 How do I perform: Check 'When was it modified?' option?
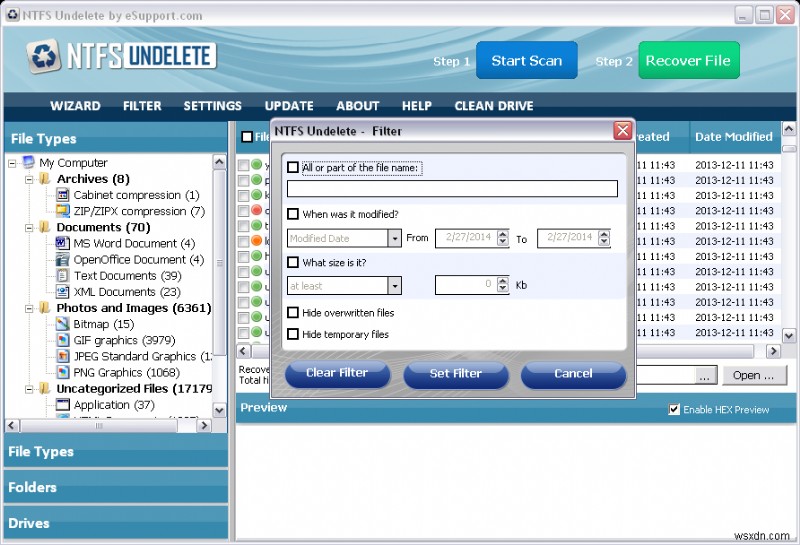pos(293,214)
